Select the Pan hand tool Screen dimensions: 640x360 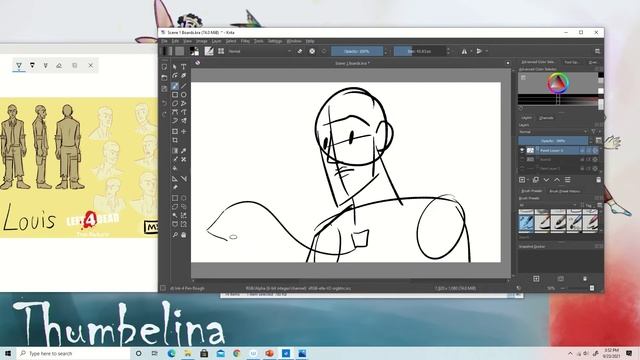pos(184,235)
